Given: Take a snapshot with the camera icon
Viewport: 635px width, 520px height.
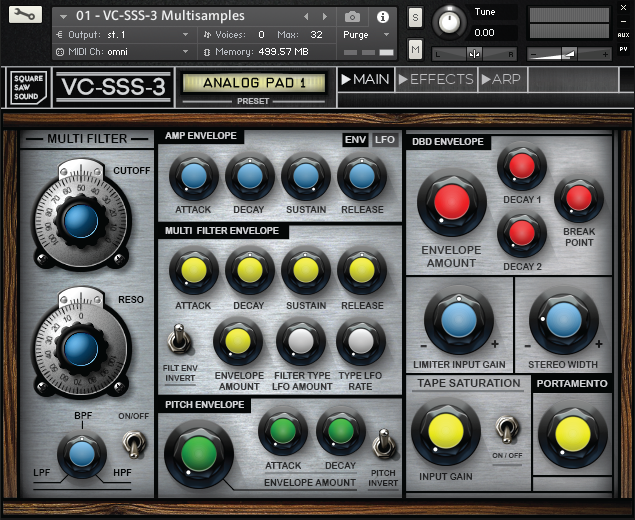Looking at the screenshot, I should coord(352,17).
